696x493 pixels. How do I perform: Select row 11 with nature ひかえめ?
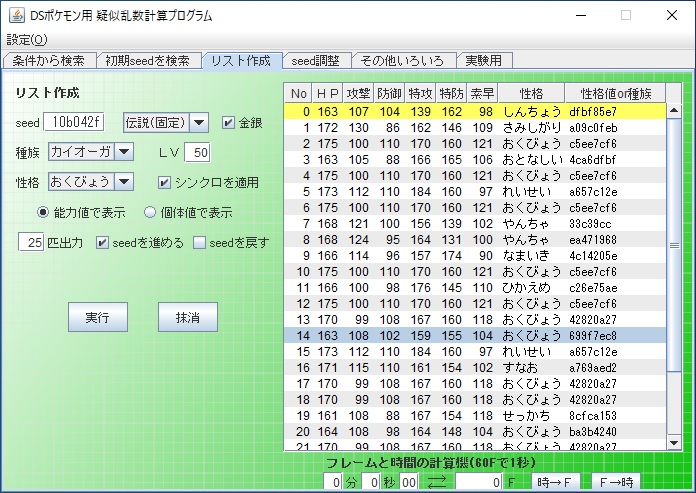(475, 288)
